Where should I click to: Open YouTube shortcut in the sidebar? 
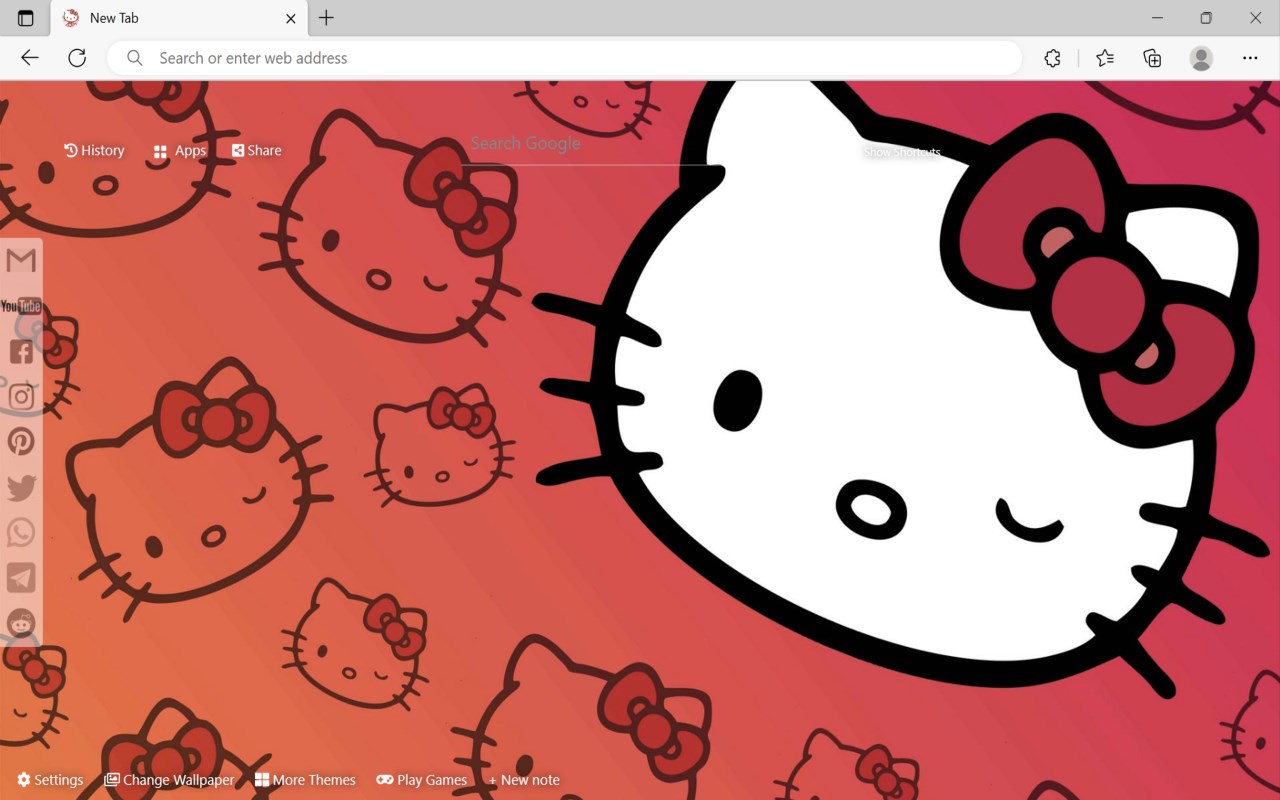click(21, 306)
